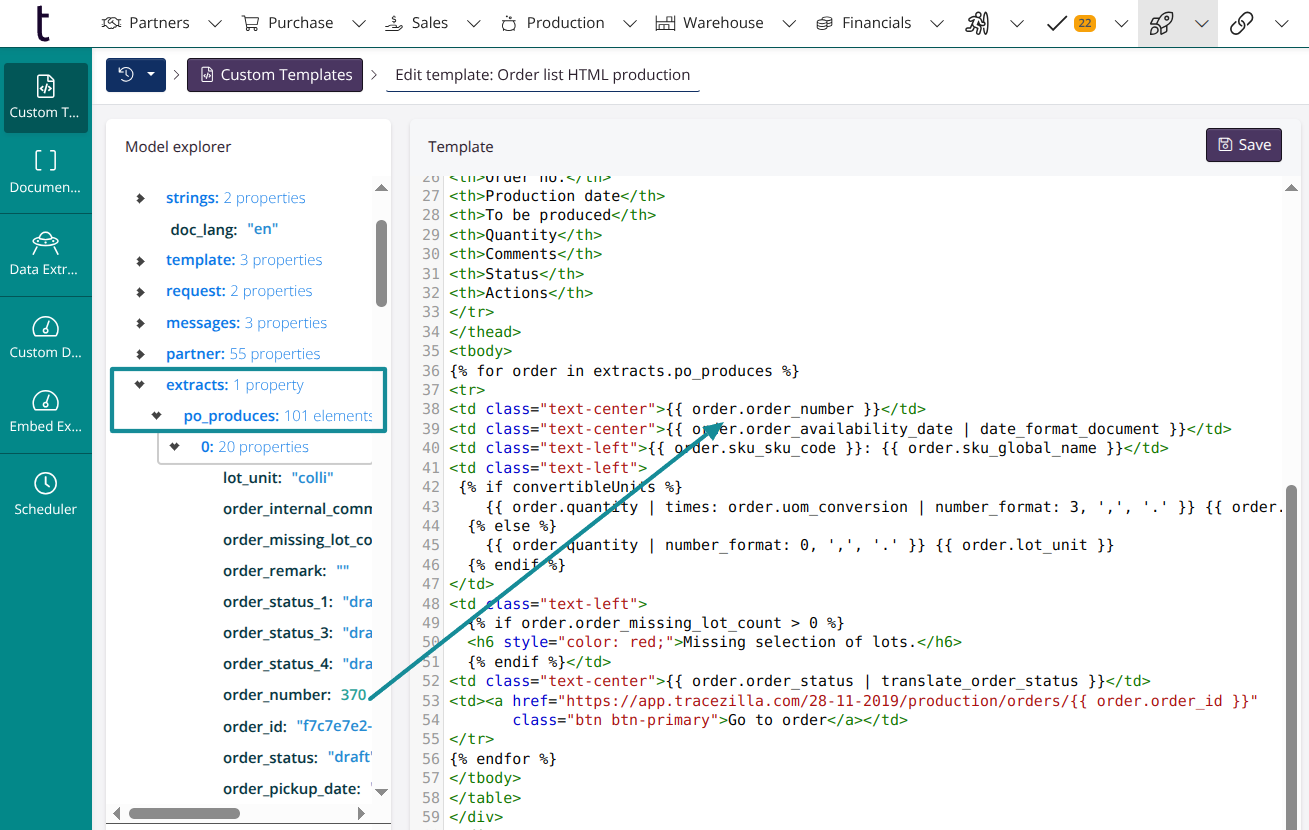The height and width of the screenshot is (830, 1309).
Task: Open Custom Templates in the sidebar
Action: (46, 97)
